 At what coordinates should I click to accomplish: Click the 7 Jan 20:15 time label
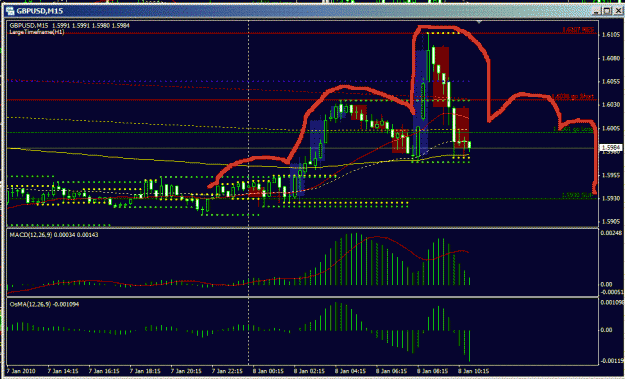(186, 371)
